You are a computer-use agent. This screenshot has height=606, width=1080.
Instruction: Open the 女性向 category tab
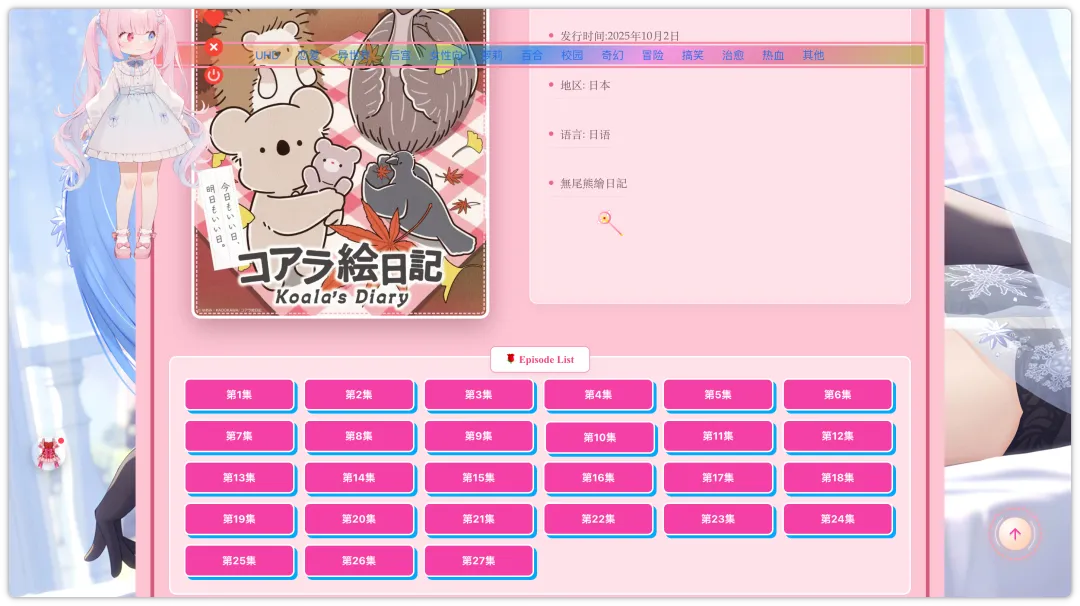(446, 55)
